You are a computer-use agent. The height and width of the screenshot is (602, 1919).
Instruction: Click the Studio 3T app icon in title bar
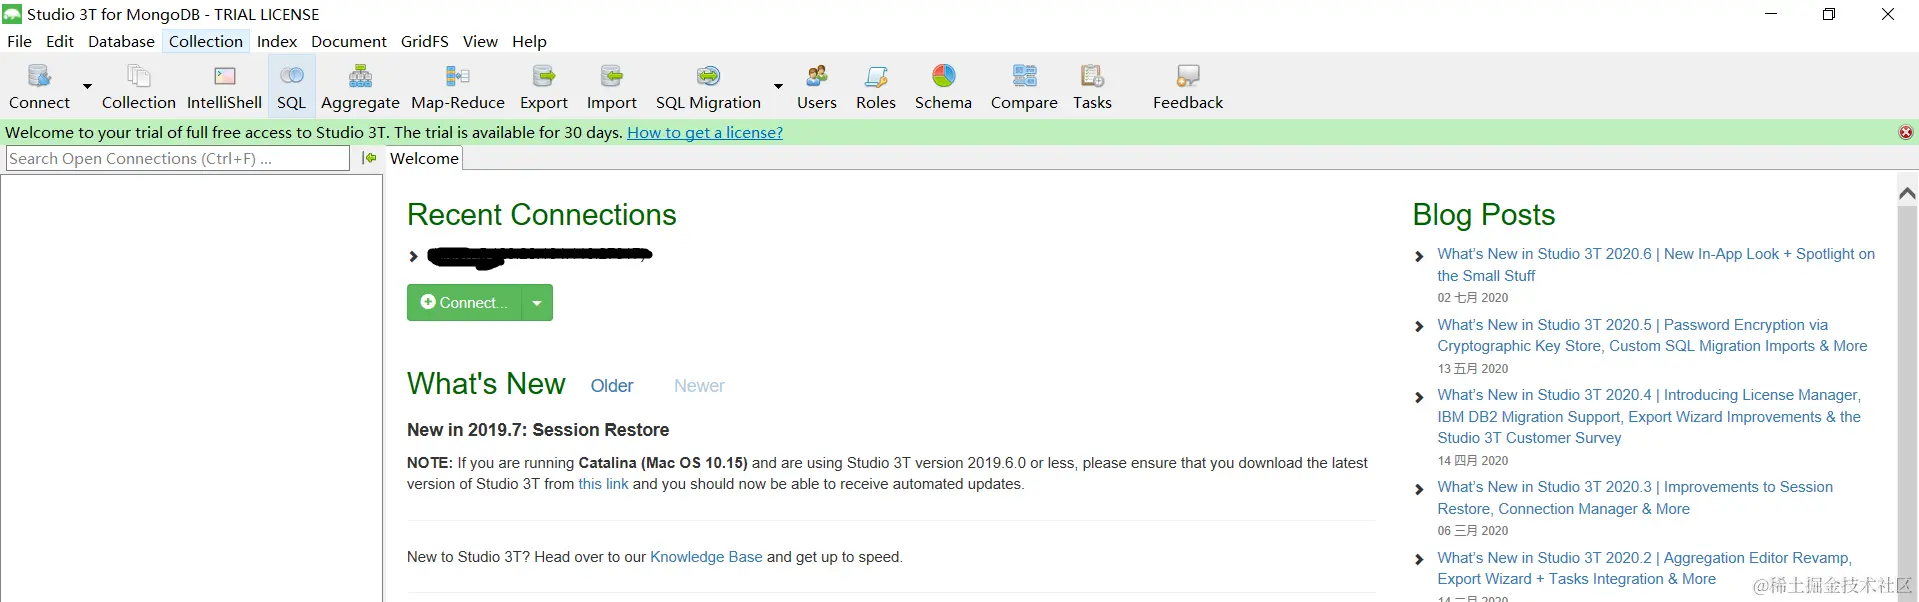12,14
